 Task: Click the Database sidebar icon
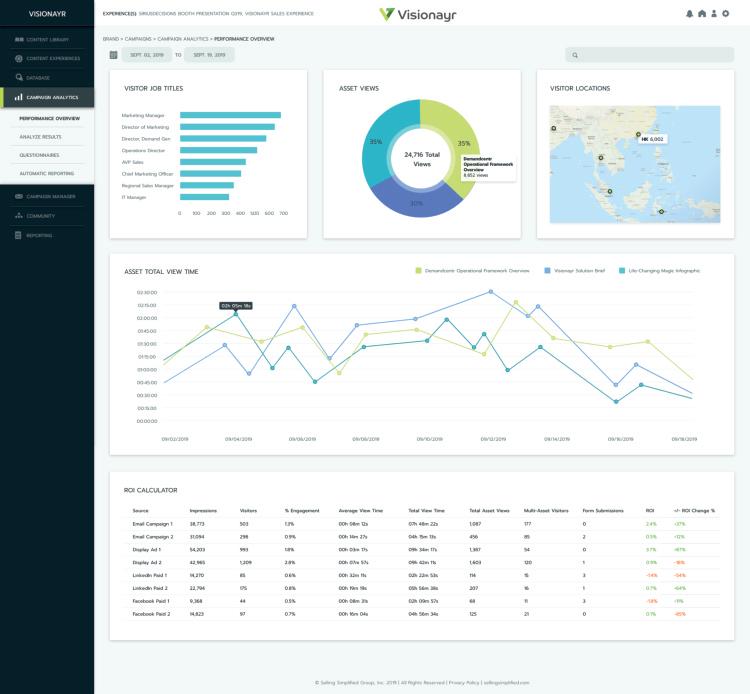tap(19, 77)
